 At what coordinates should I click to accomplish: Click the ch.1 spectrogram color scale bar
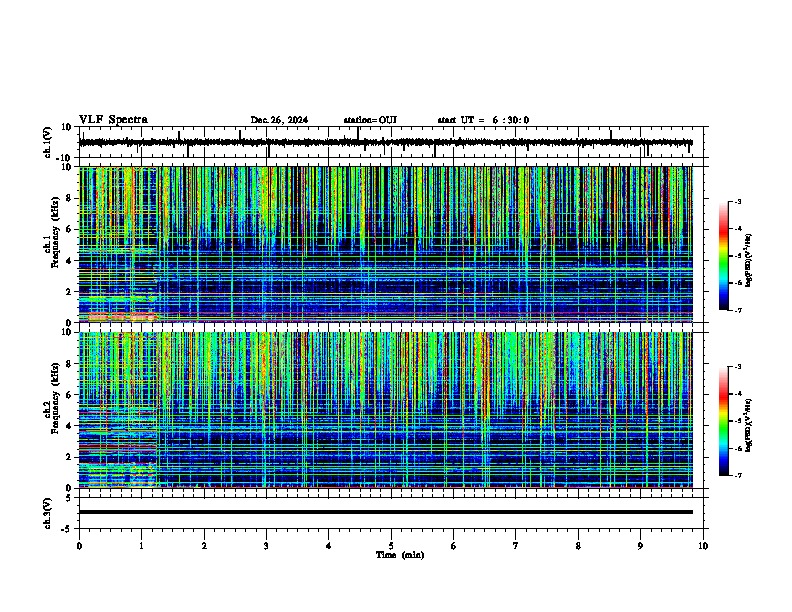pos(723,256)
